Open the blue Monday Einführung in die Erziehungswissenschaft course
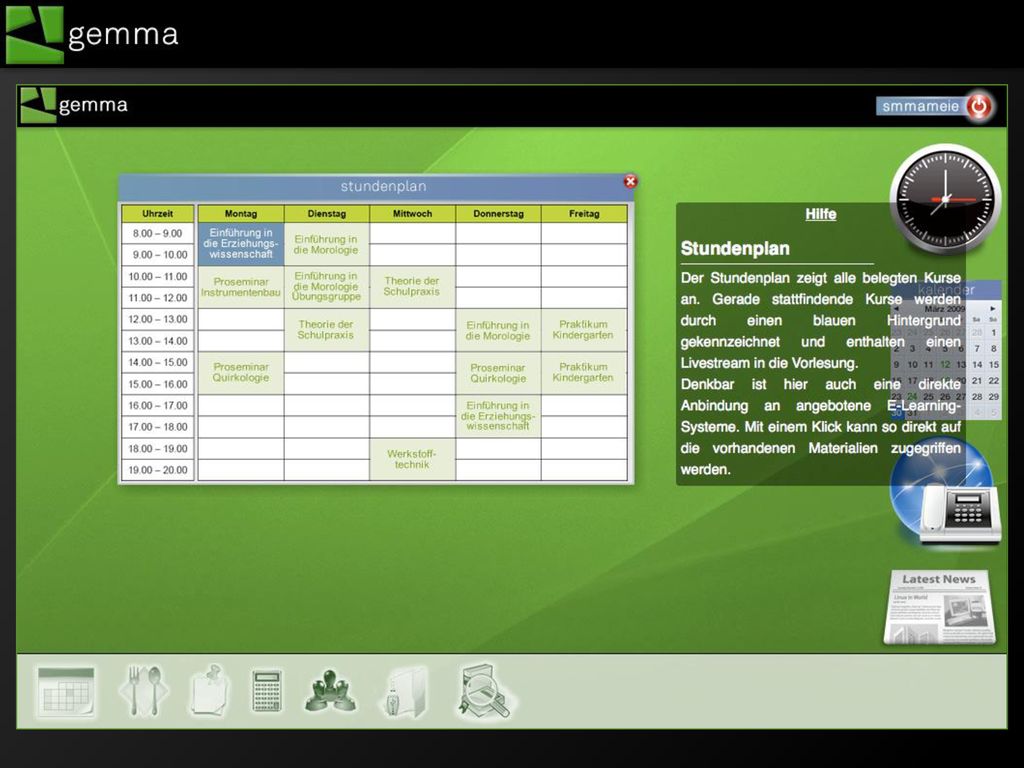Image resolution: width=1024 pixels, height=768 pixels. click(241, 244)
